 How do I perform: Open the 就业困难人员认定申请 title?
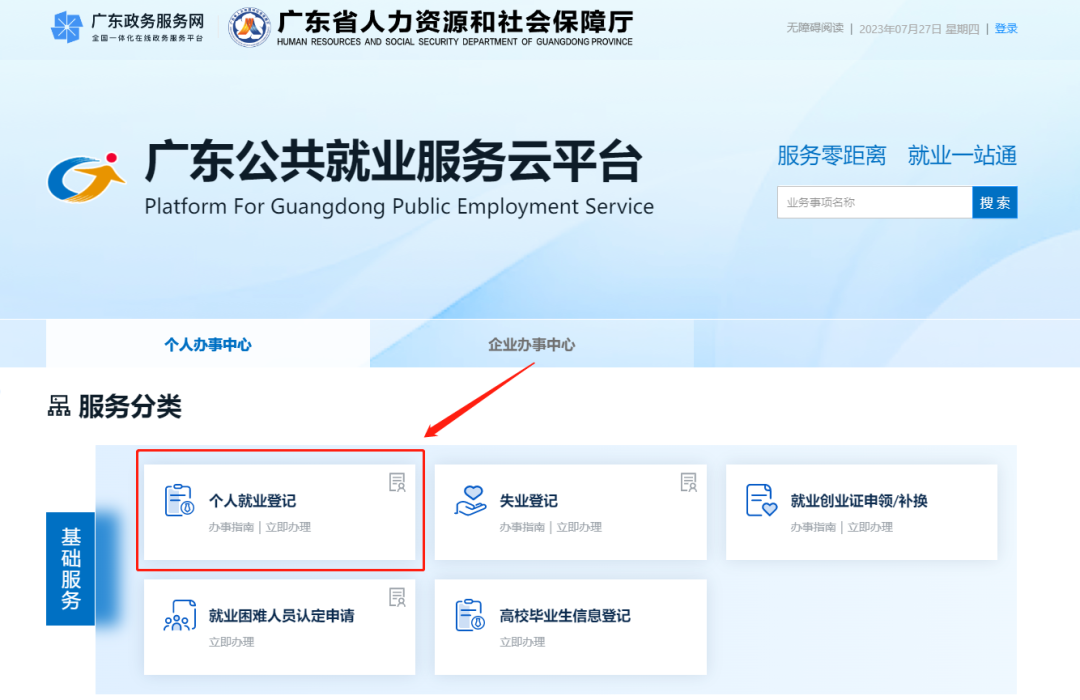[282, 616]
